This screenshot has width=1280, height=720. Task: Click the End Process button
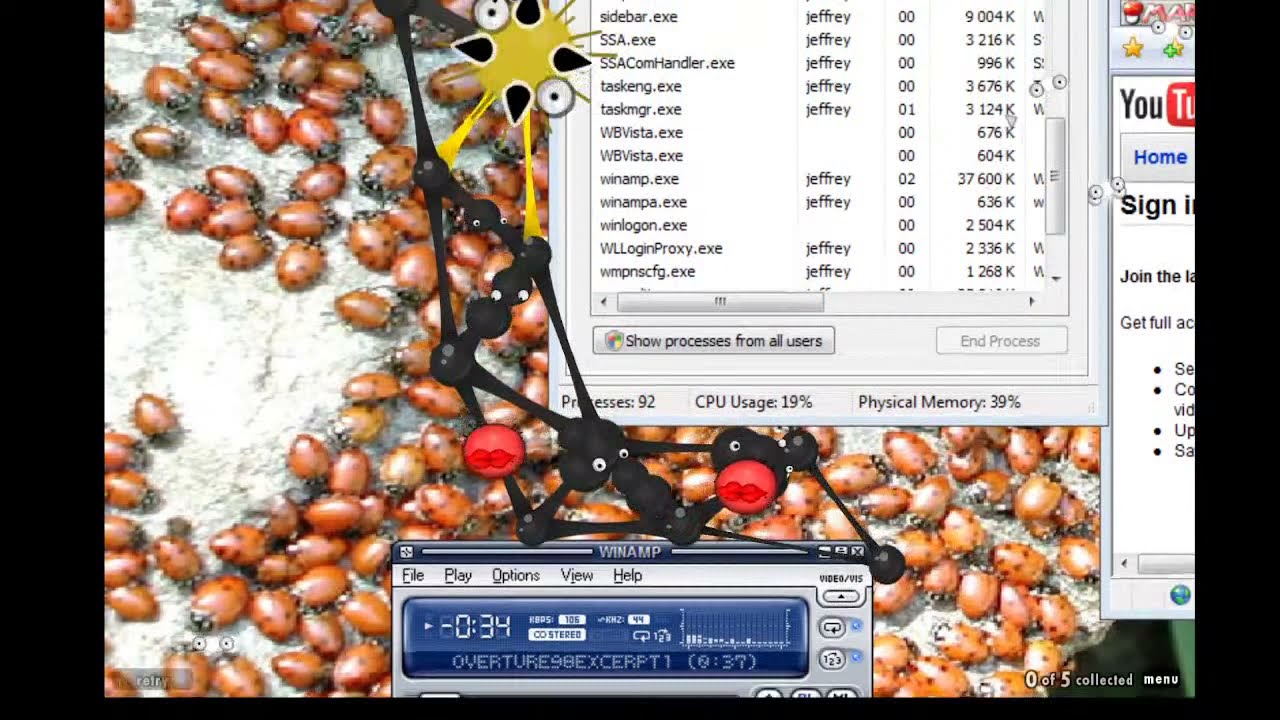(1001, 341)
